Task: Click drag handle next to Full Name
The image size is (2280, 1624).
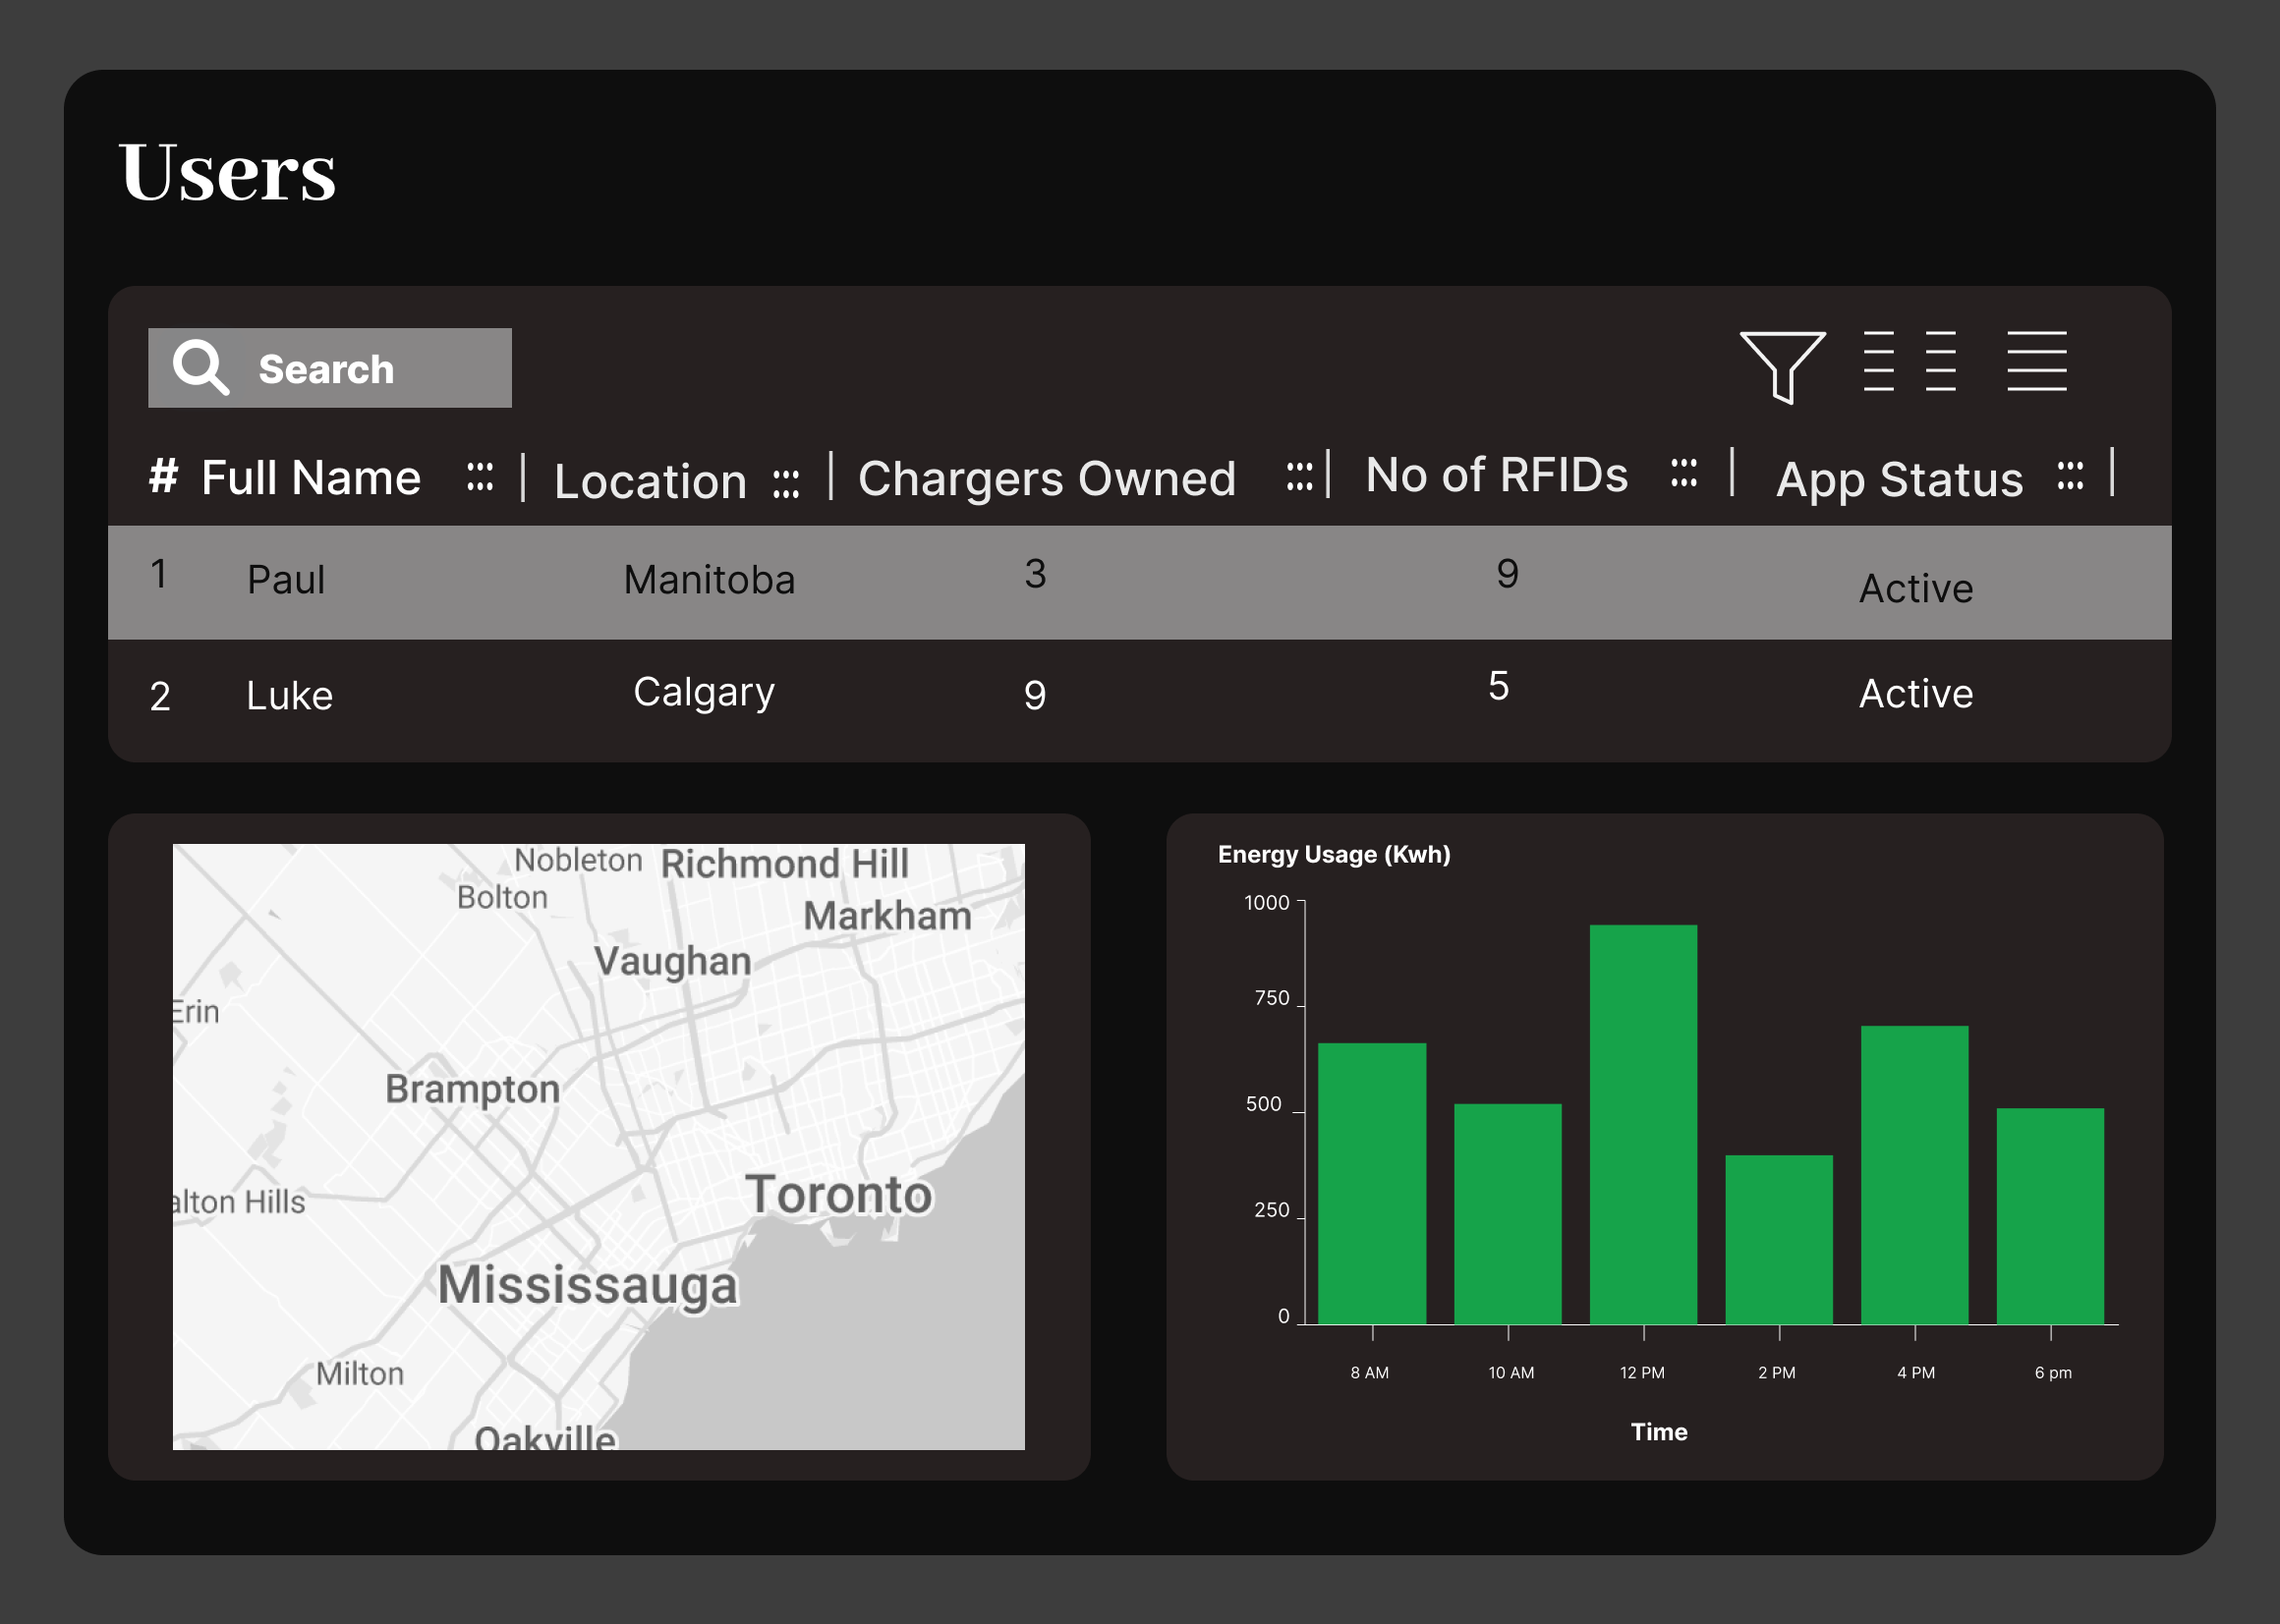Action: 480,477
